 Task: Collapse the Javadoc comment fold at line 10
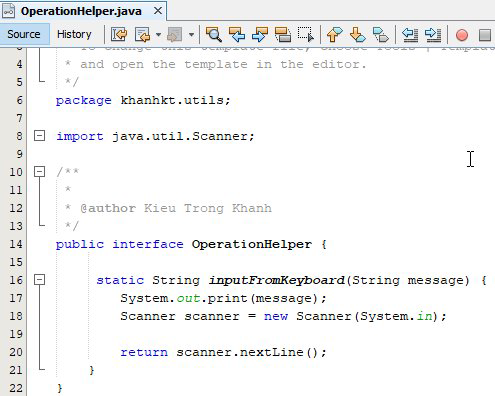coord(39,172)
